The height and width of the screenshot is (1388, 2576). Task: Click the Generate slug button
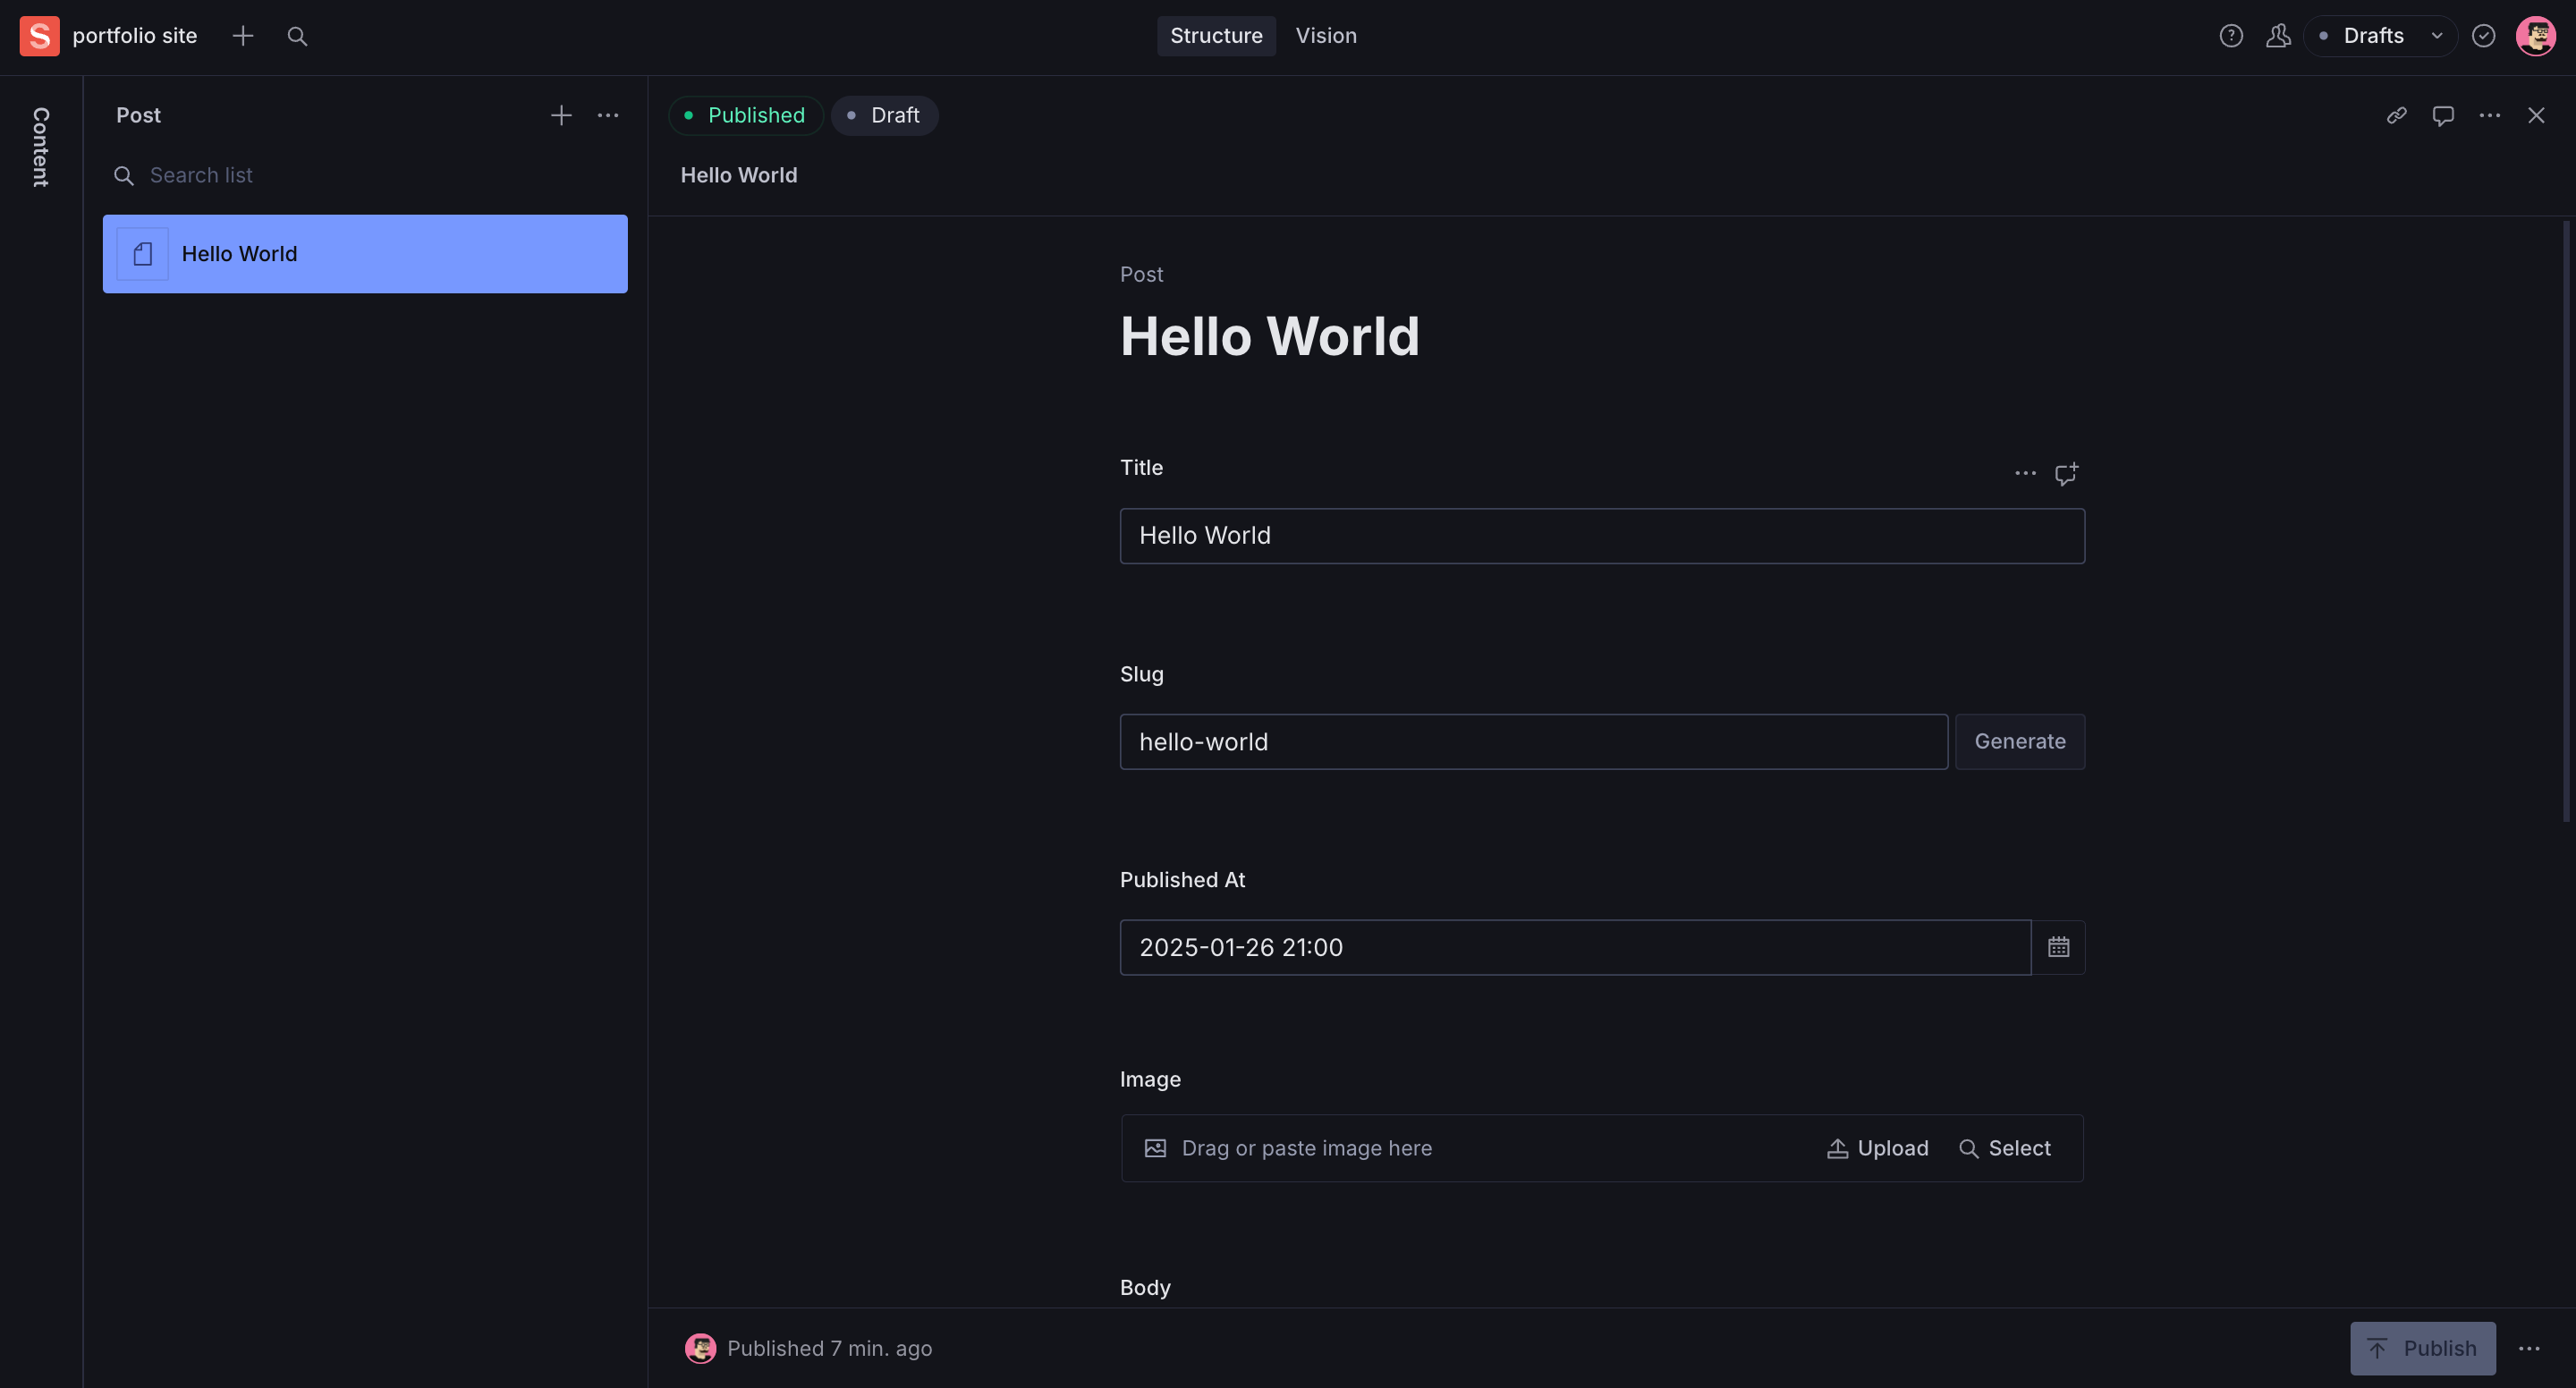(2019, 742)
